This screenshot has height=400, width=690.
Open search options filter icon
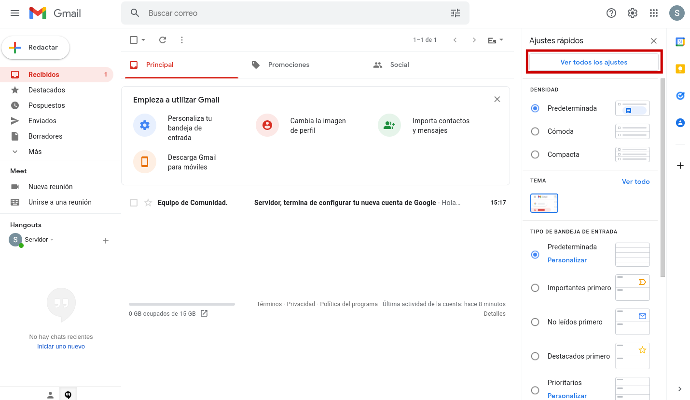[455, 13]
